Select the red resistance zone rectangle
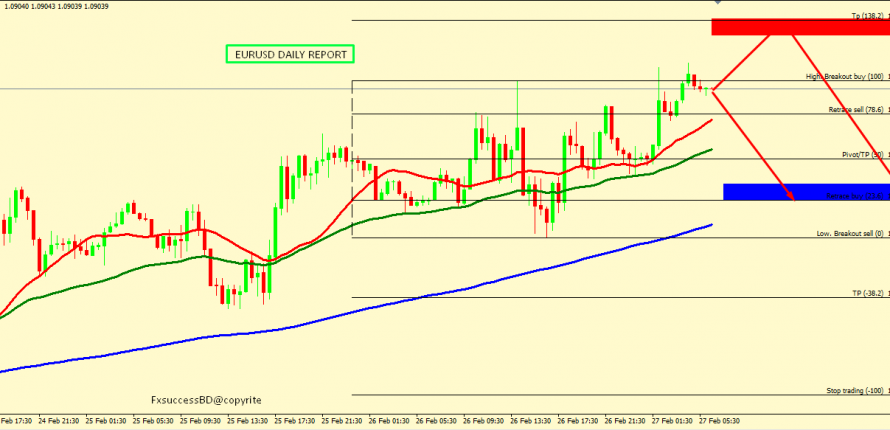The height and width of the screenshot is (430, 890). [x=800, y=27]
